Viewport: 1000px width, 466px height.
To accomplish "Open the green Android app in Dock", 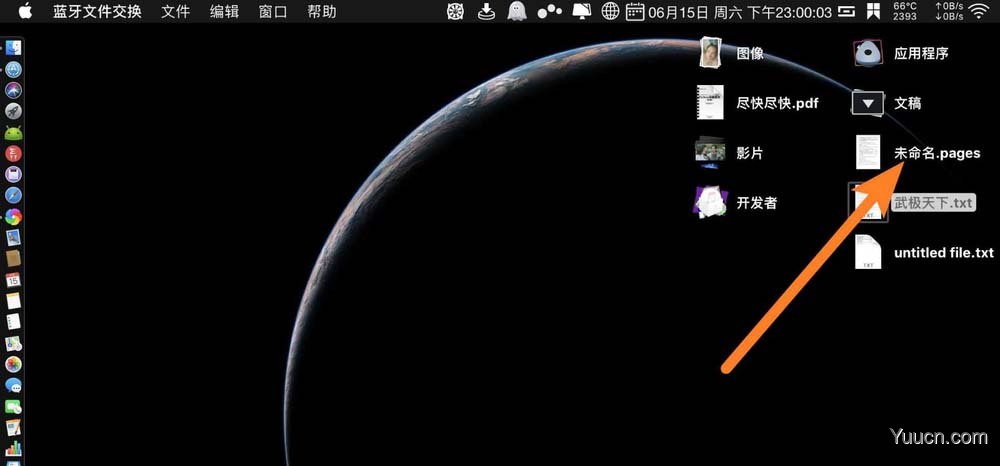I will point(13,133).
